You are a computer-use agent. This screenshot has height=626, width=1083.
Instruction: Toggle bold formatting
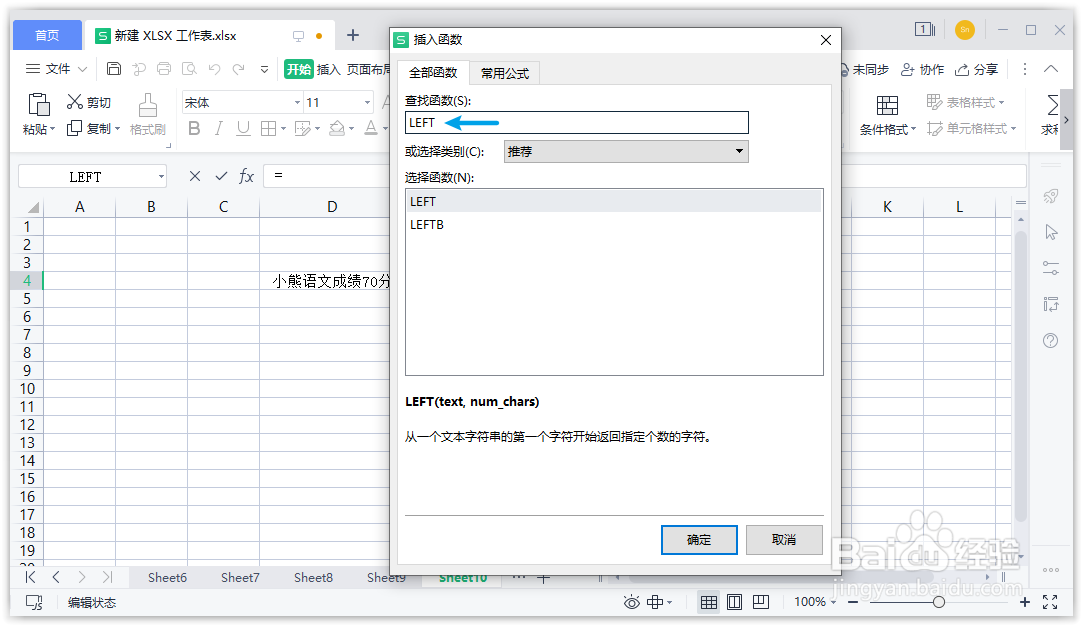[x=194, y=129]
